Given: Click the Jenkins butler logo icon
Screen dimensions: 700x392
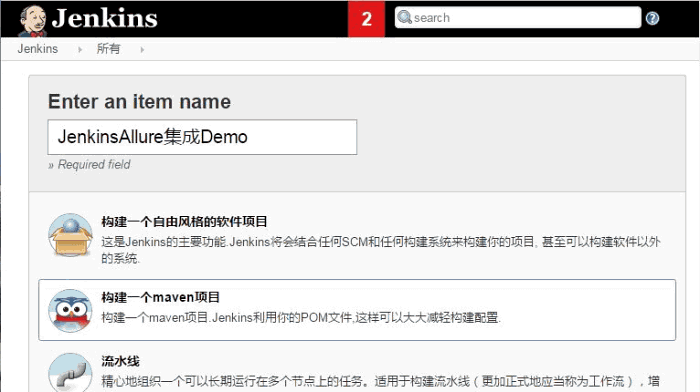Looking at the screenshot, I should point(33,21).
